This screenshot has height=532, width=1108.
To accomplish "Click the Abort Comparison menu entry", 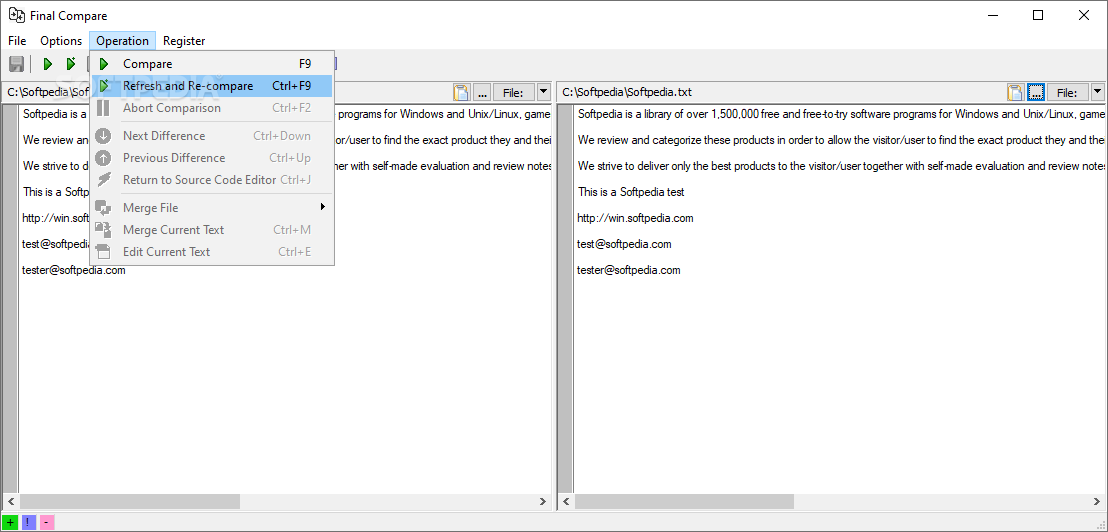I will tap(212, 108).
